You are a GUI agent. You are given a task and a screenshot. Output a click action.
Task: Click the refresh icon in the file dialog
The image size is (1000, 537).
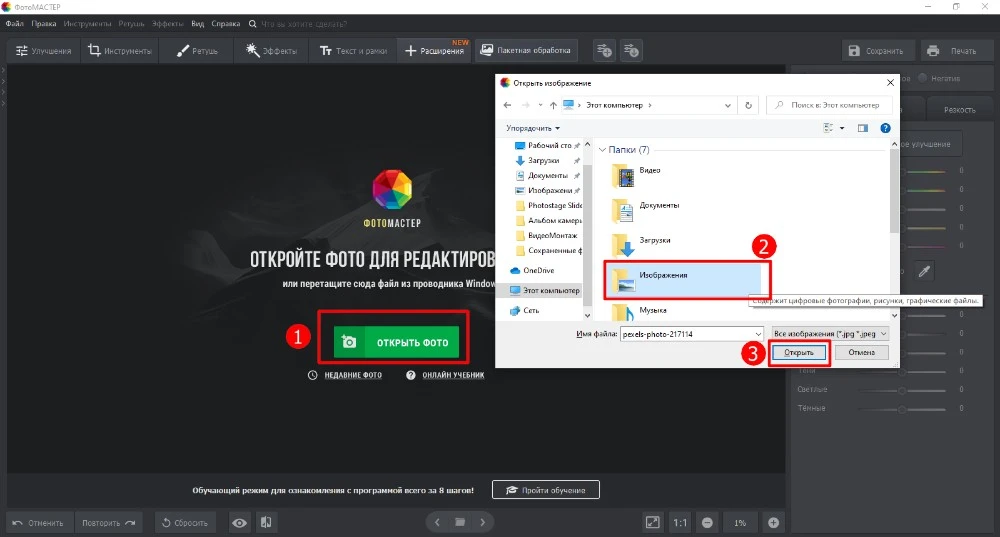point(749,104)
